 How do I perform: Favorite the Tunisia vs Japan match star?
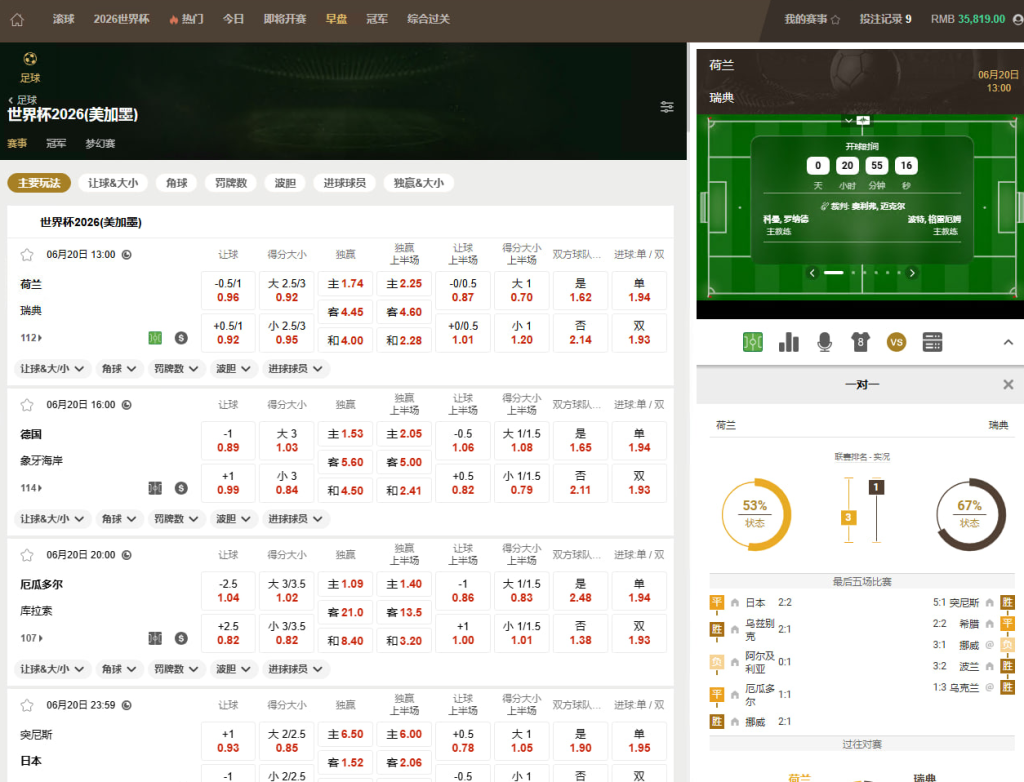pos(27,706)
